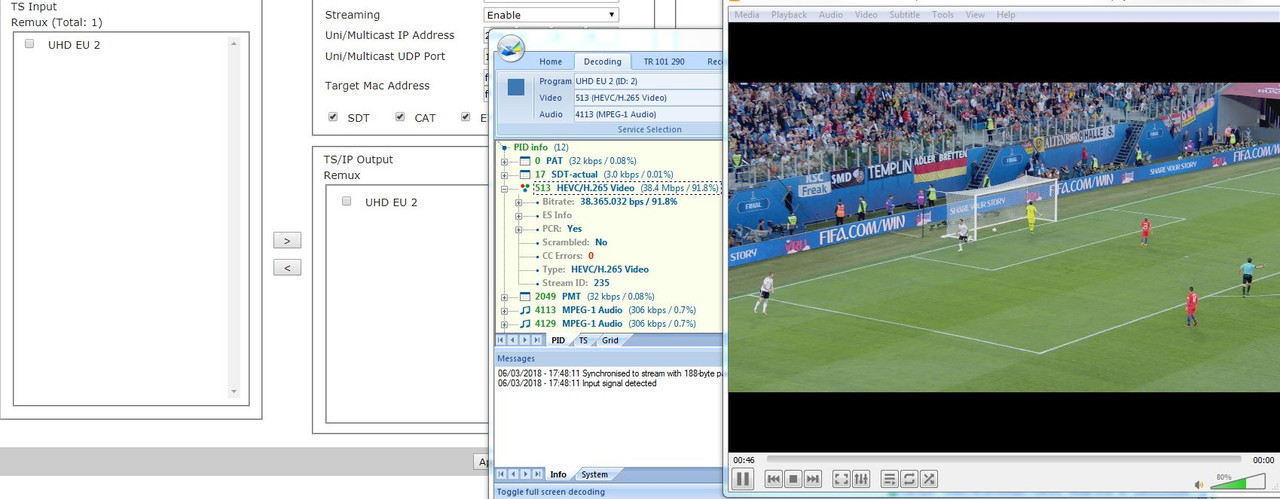Pause playback in VLC player
This screenshot has width=1280, height=499.
743,479
